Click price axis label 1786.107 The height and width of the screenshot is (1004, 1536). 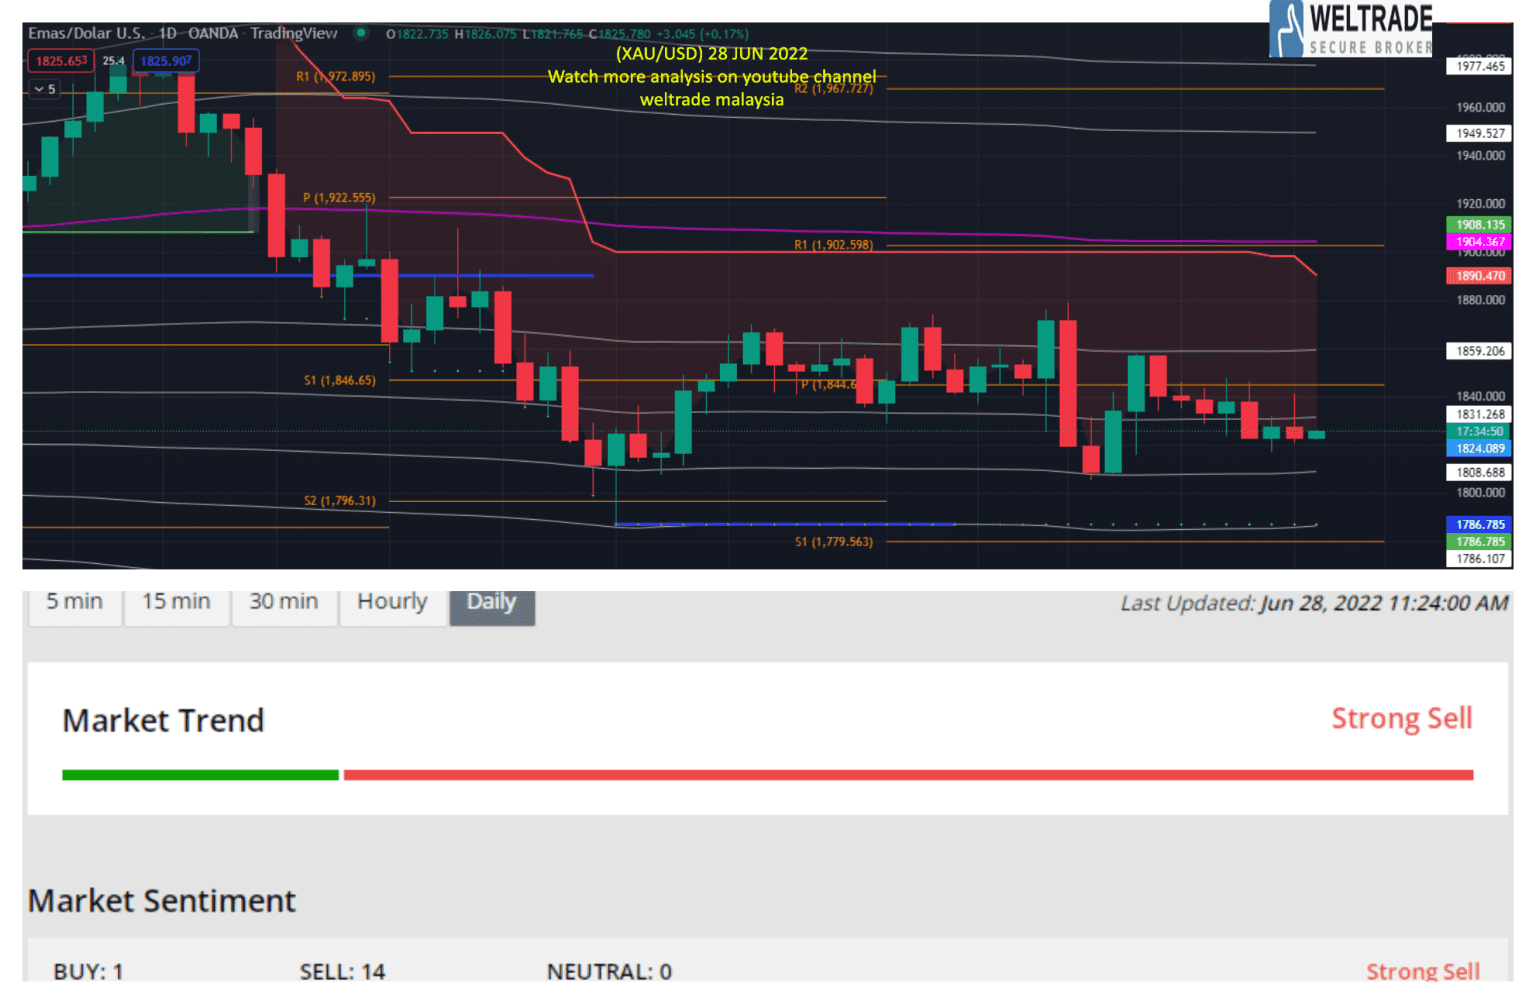[1480, 559]
